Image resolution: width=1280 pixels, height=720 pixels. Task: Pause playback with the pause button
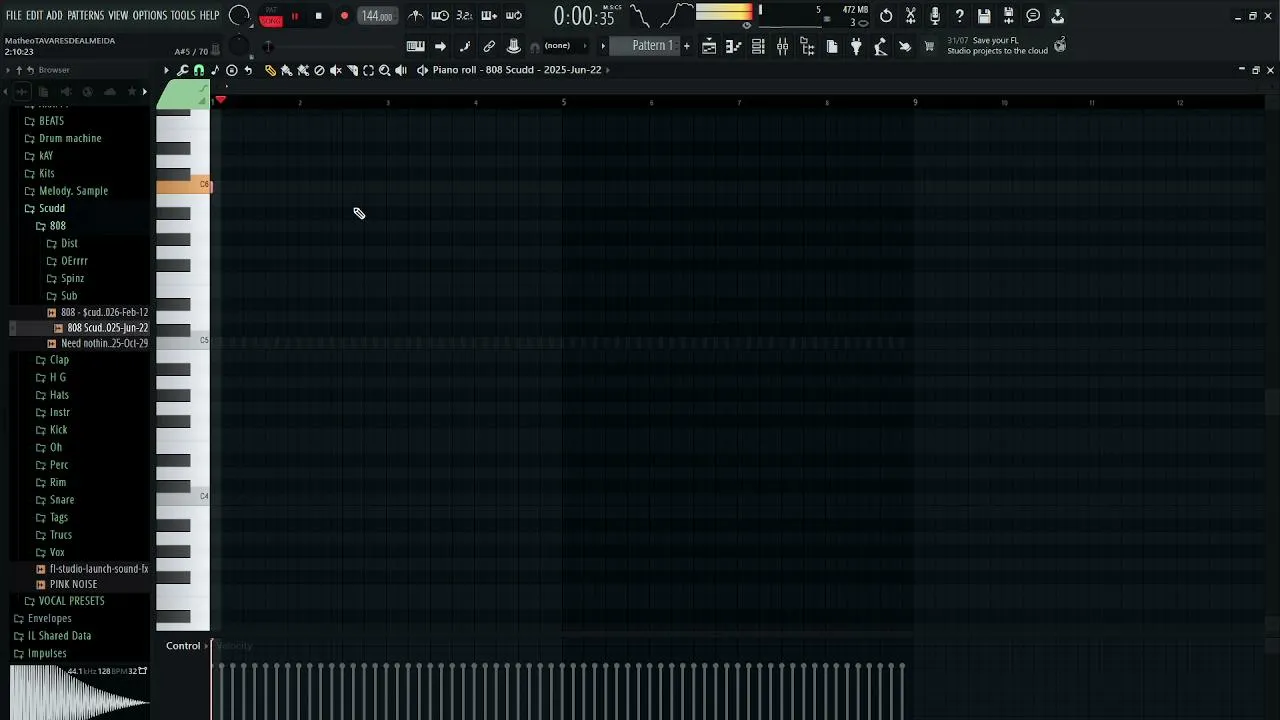295,16
